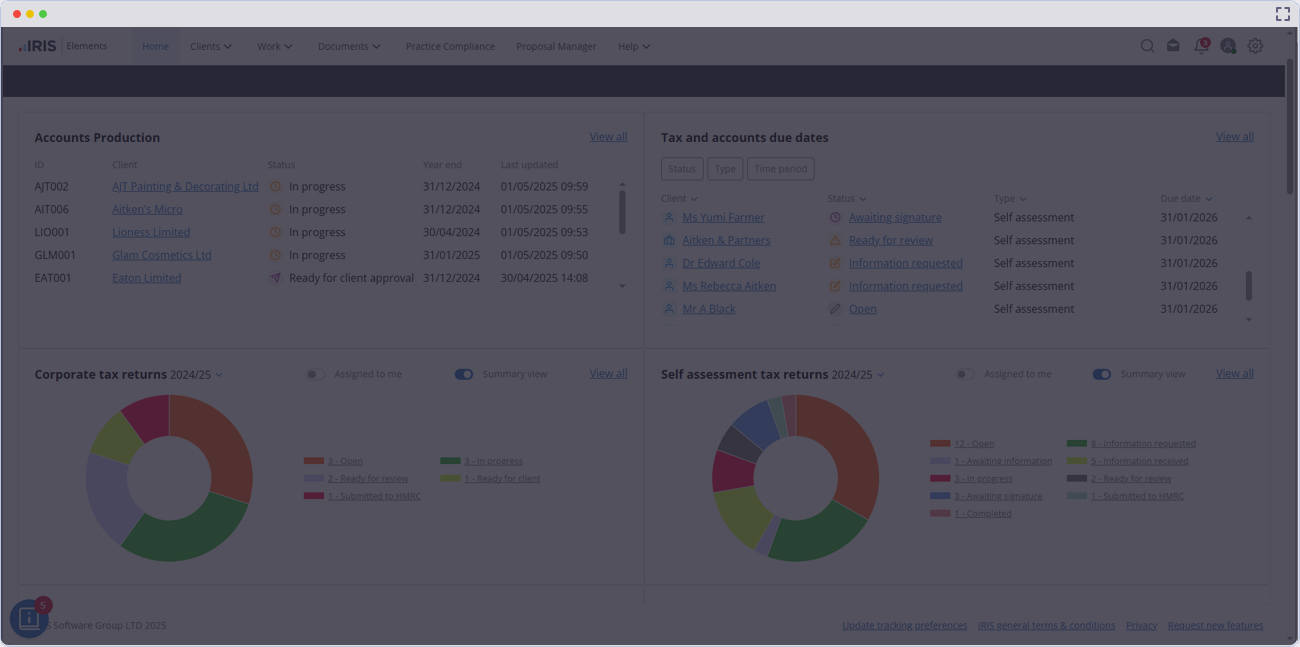Screen dimensions: 1300x647
Task: Open the Practice Compliance menu item
Action: (x=450, y=46)
